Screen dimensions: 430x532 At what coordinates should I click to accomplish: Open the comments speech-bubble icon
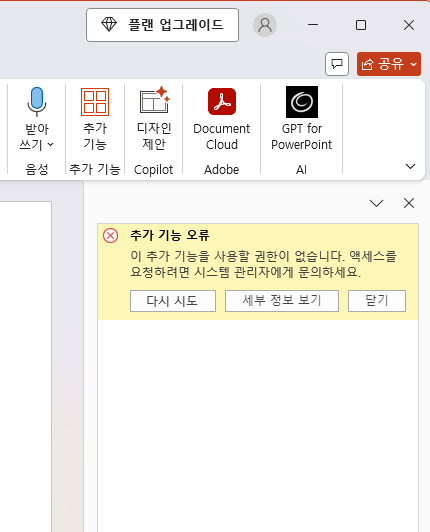(337, 64)
